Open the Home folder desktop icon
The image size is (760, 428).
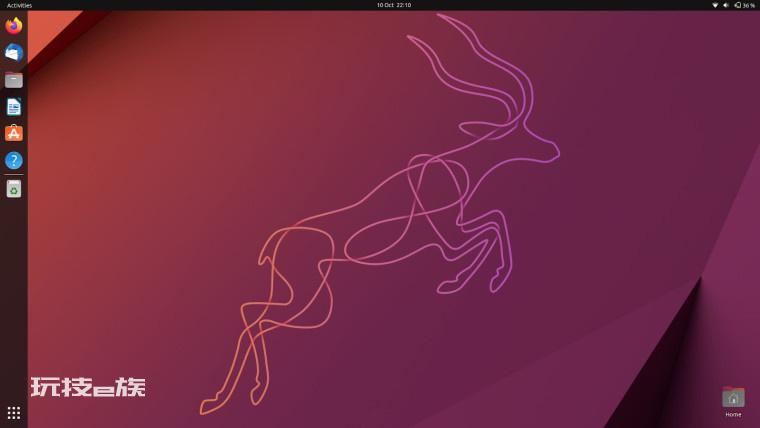[x=733, y=401]
